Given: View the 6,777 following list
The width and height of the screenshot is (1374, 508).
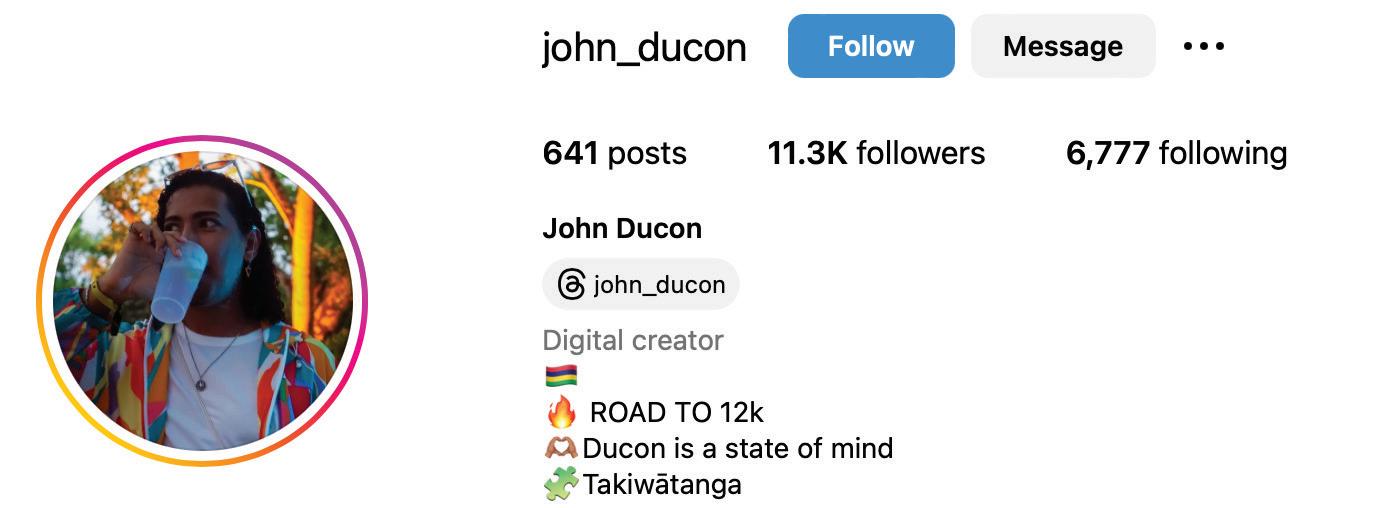Looking at the screenshot, I should tap(1177, 153).
